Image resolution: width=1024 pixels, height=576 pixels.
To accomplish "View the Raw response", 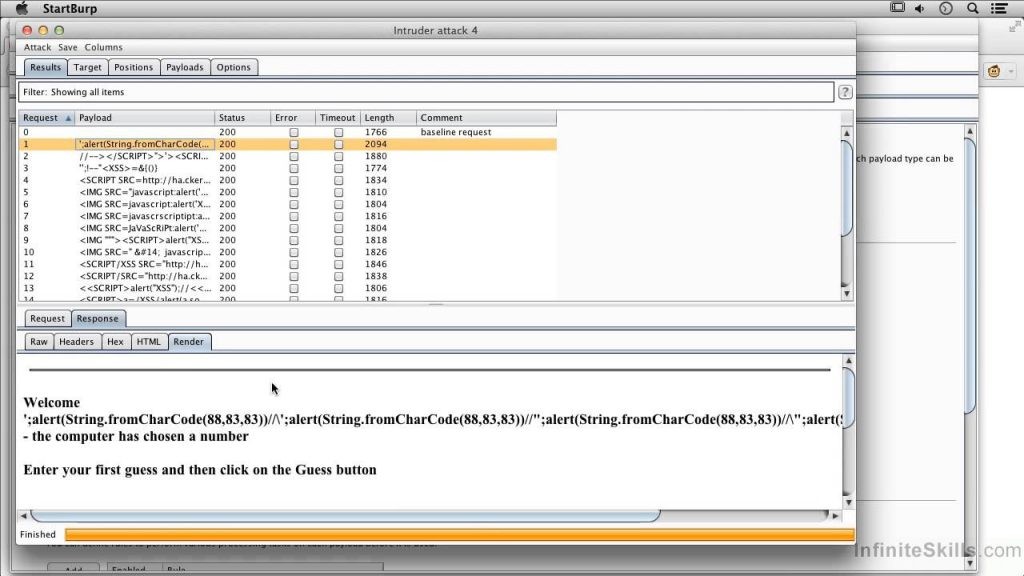I will (x=39, y=342).
